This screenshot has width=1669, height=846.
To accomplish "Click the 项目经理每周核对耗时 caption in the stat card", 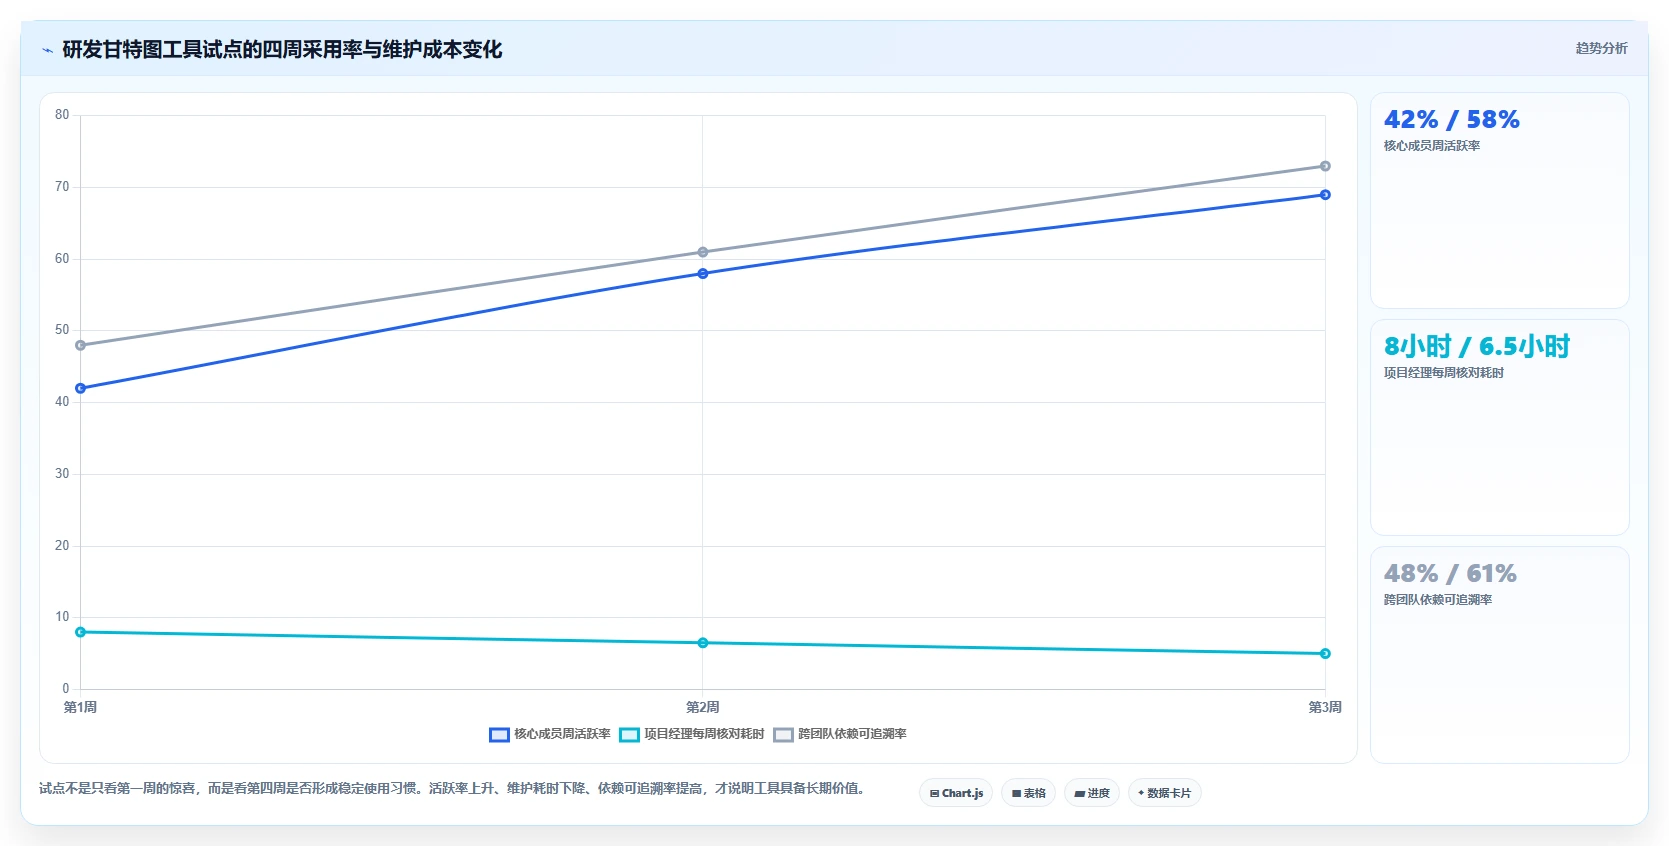I will [1444, 373].
